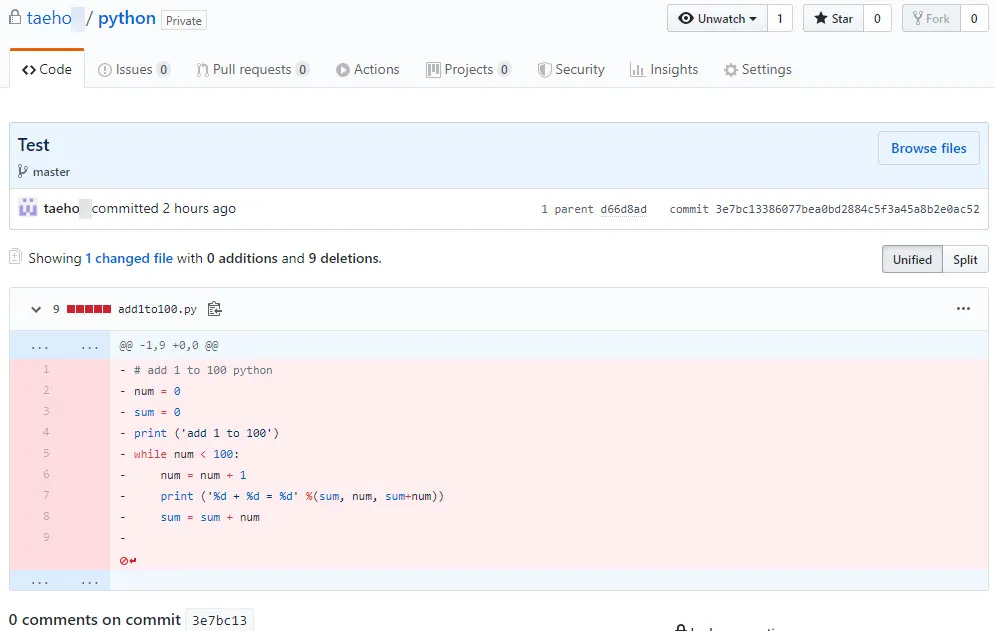Click taeho's avatar next to the commit

click(x=27, y=208)
